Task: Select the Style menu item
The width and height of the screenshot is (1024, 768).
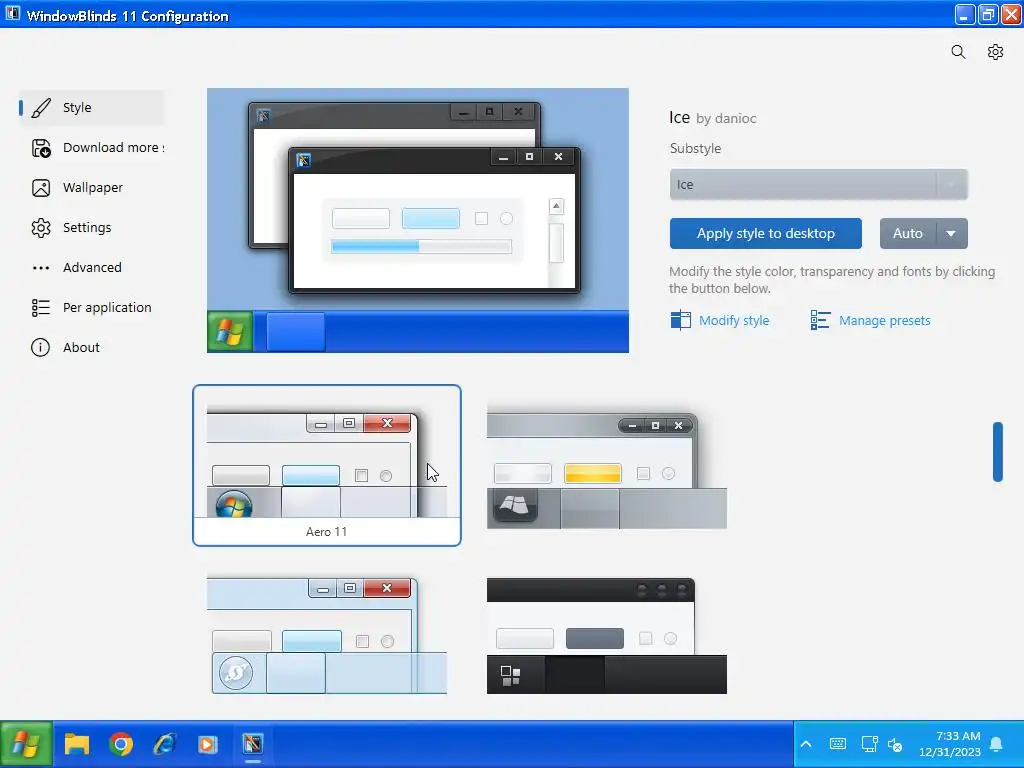Action: coord(91,108)
